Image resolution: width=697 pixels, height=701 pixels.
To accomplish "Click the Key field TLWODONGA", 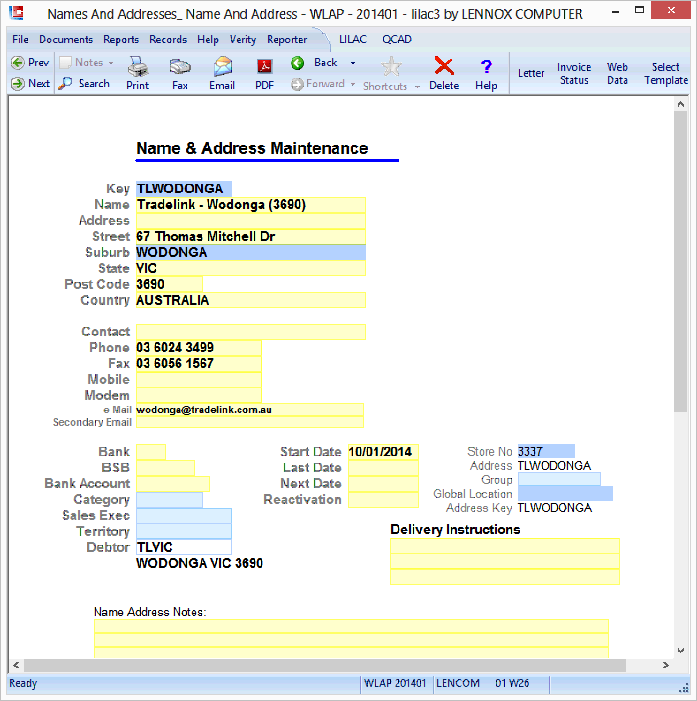I will (x=184, y=189).
